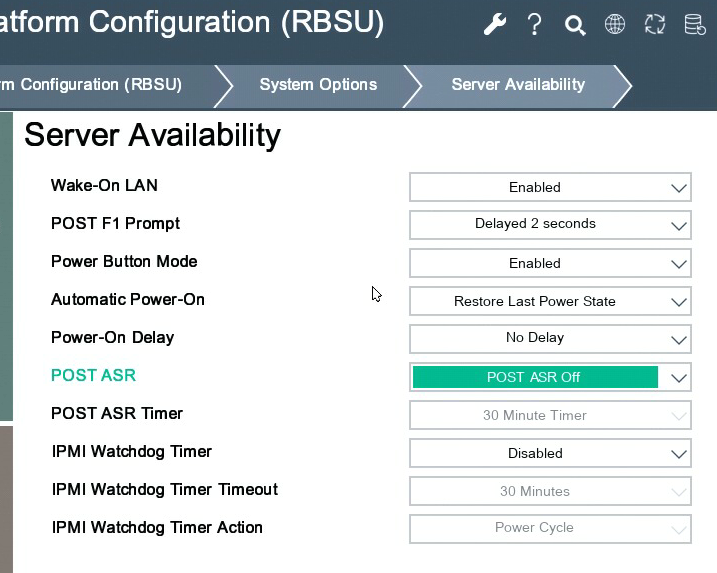
Task: Open the Wake-On LAN dropdown
Action: point(550,187)
